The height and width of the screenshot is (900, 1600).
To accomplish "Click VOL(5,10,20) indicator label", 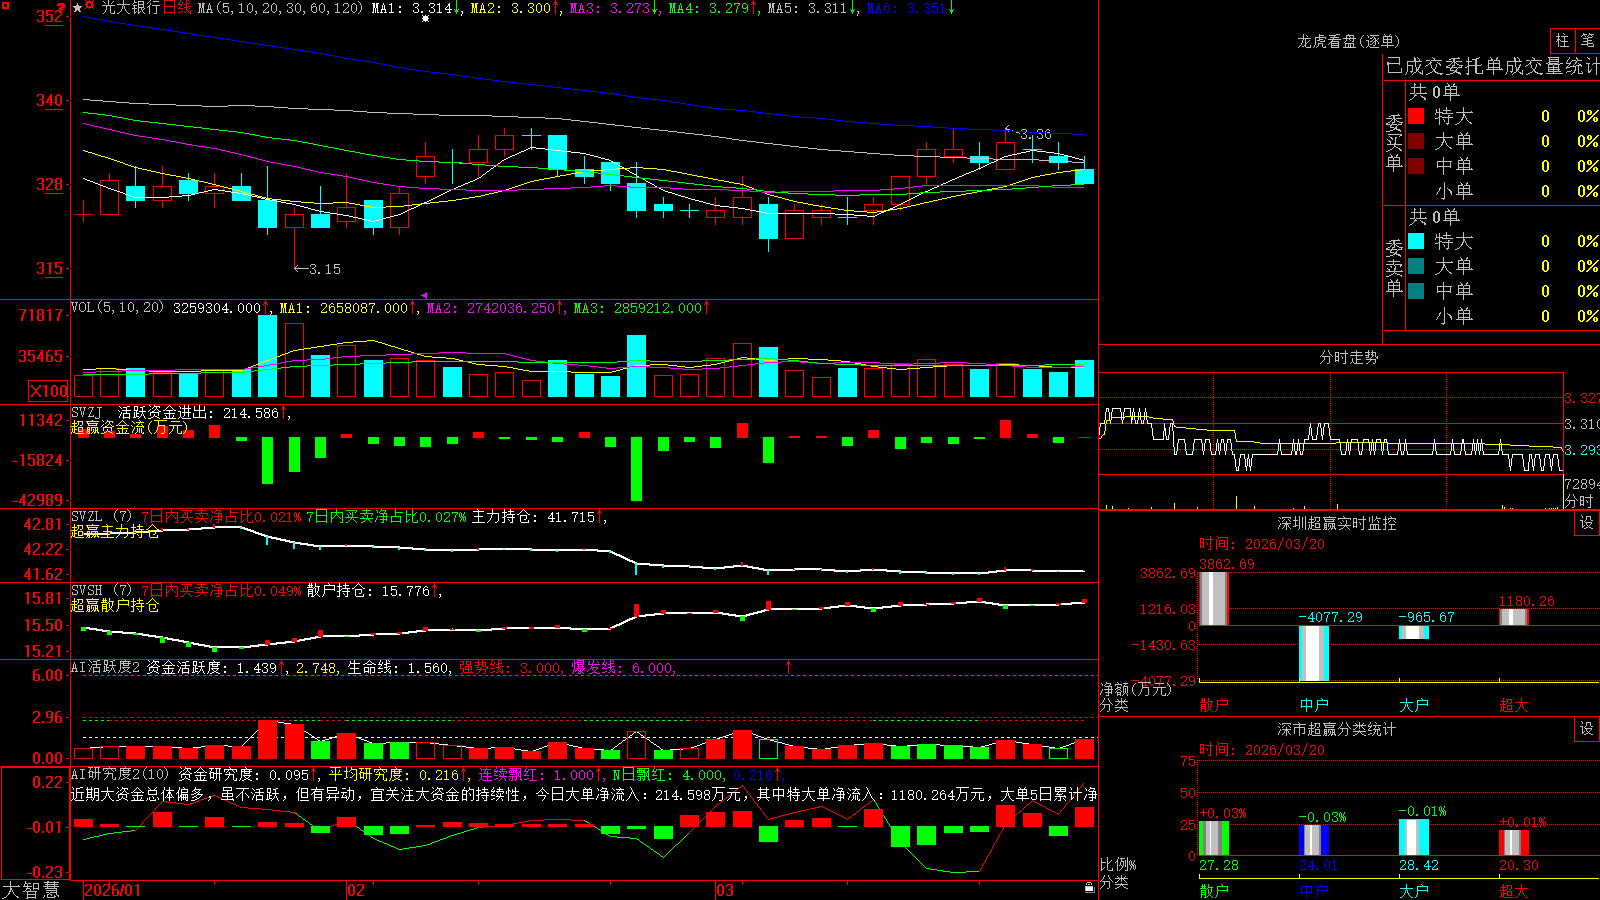I will (117, 308).
